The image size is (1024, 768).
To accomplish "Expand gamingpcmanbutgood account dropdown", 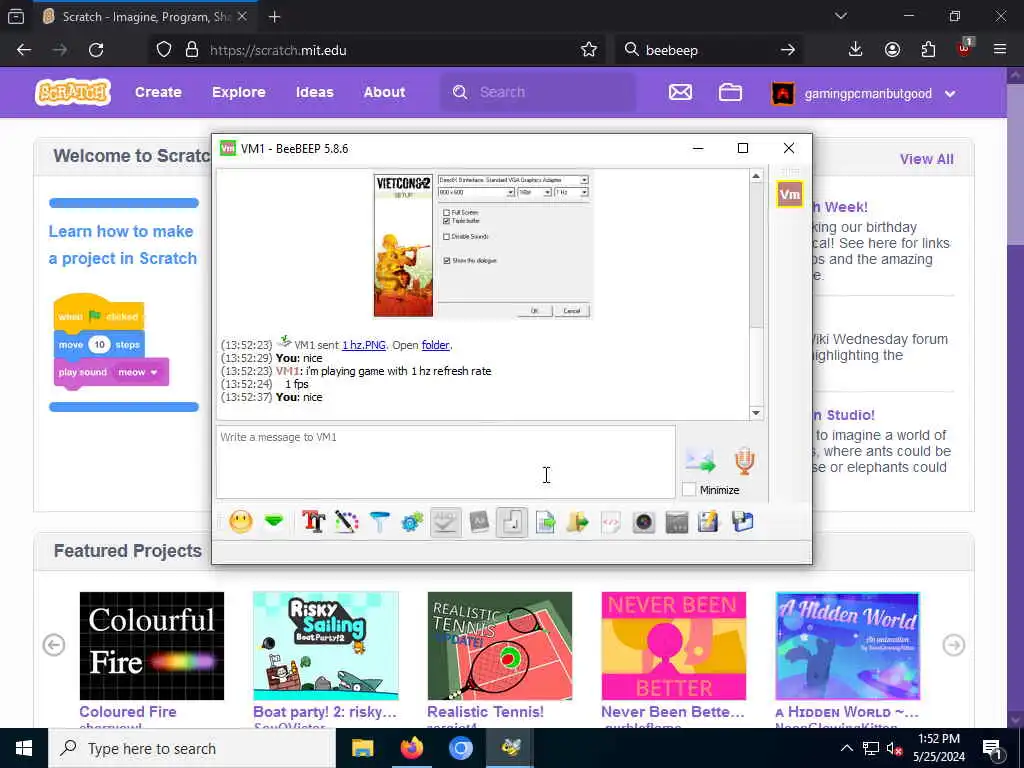I will [x=950, y=94].
